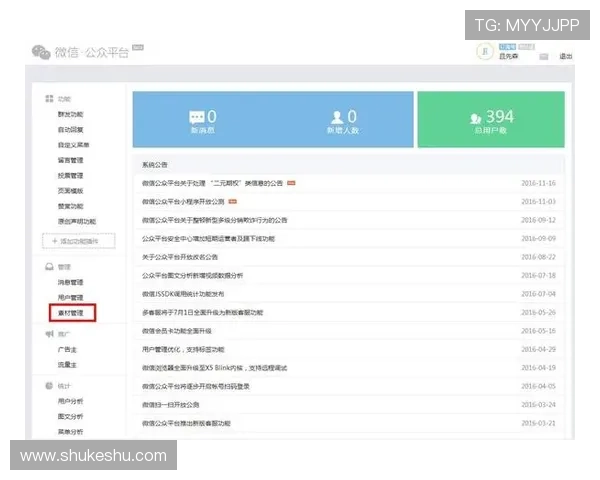Open 流量主 under 推广
The height and width of the screenshot is (480, 600).
pos(67,365)
